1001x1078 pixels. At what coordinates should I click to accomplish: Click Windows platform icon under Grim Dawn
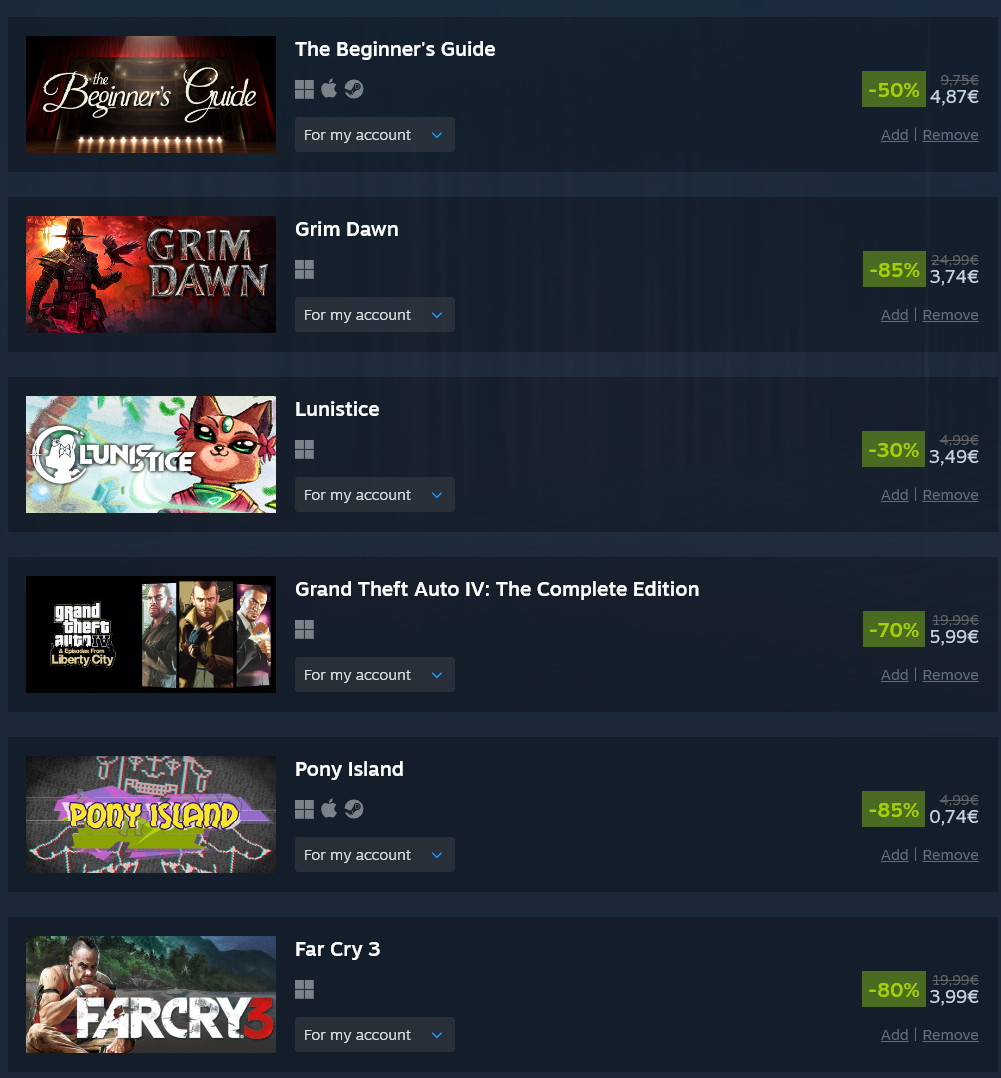[304, 270]
